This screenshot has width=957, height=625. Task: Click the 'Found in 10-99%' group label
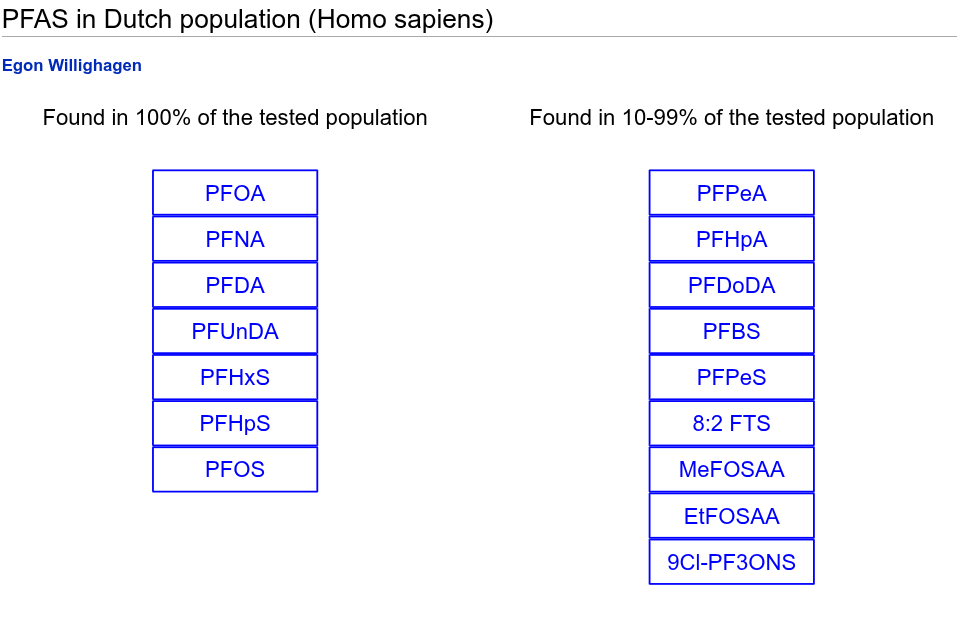(x=731, y=117)
